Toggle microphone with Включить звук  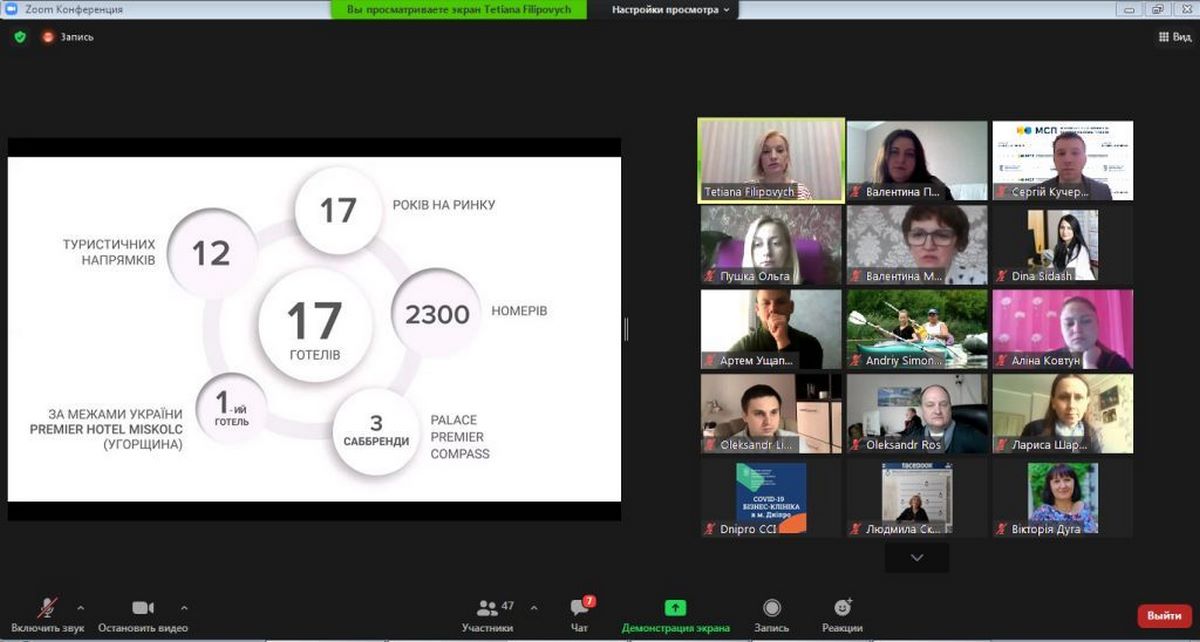[x=47, y=608]
